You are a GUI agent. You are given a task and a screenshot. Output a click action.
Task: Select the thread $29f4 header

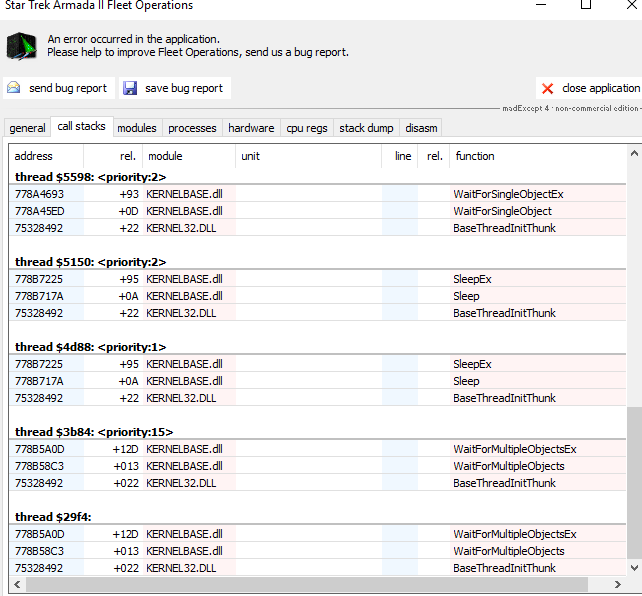(x=53, y=517)
